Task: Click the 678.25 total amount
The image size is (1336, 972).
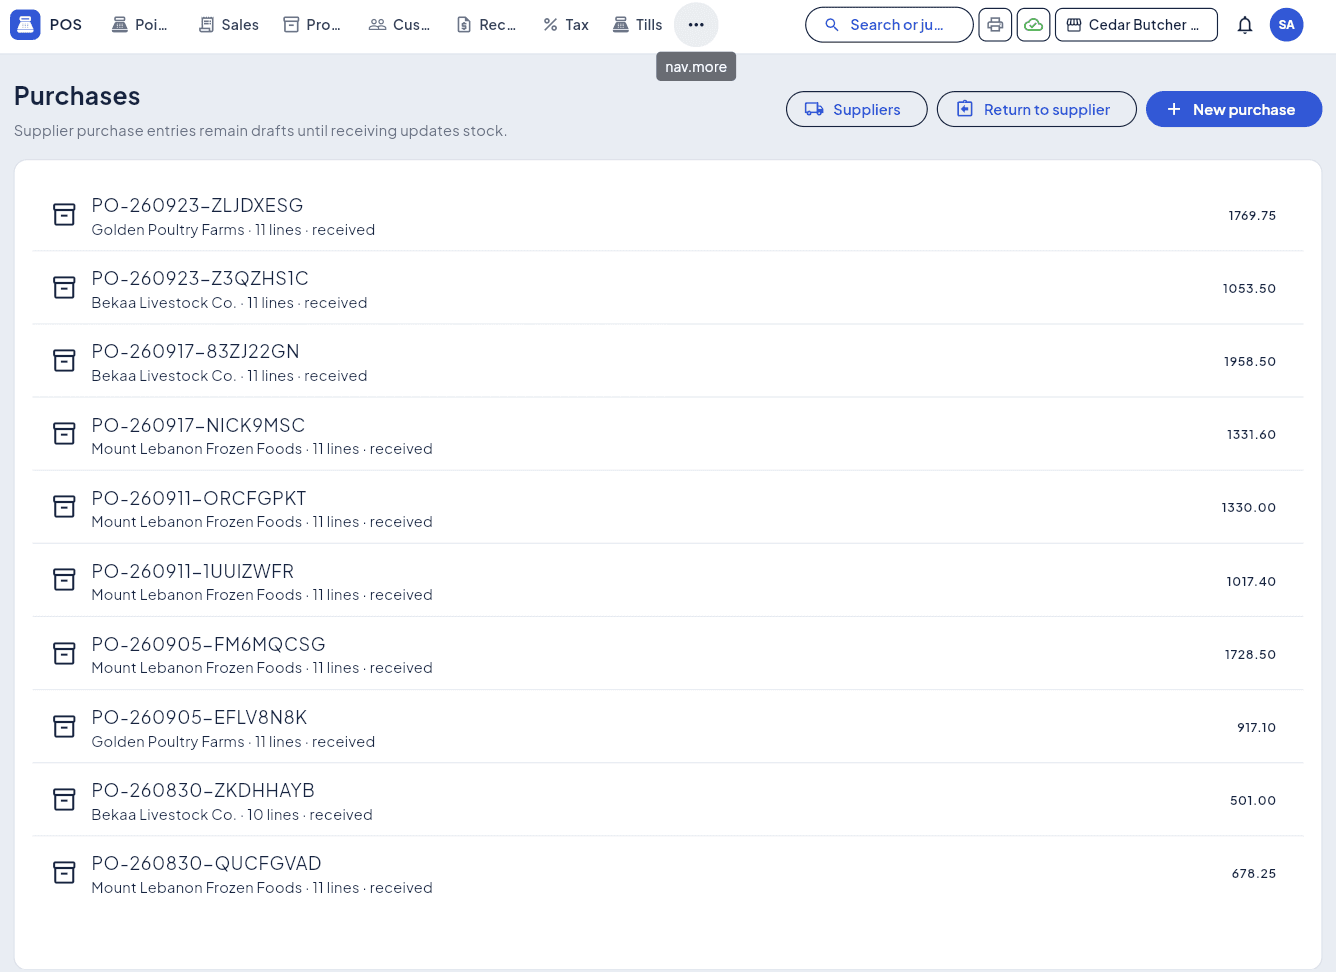Action: tap(1254, 873)
